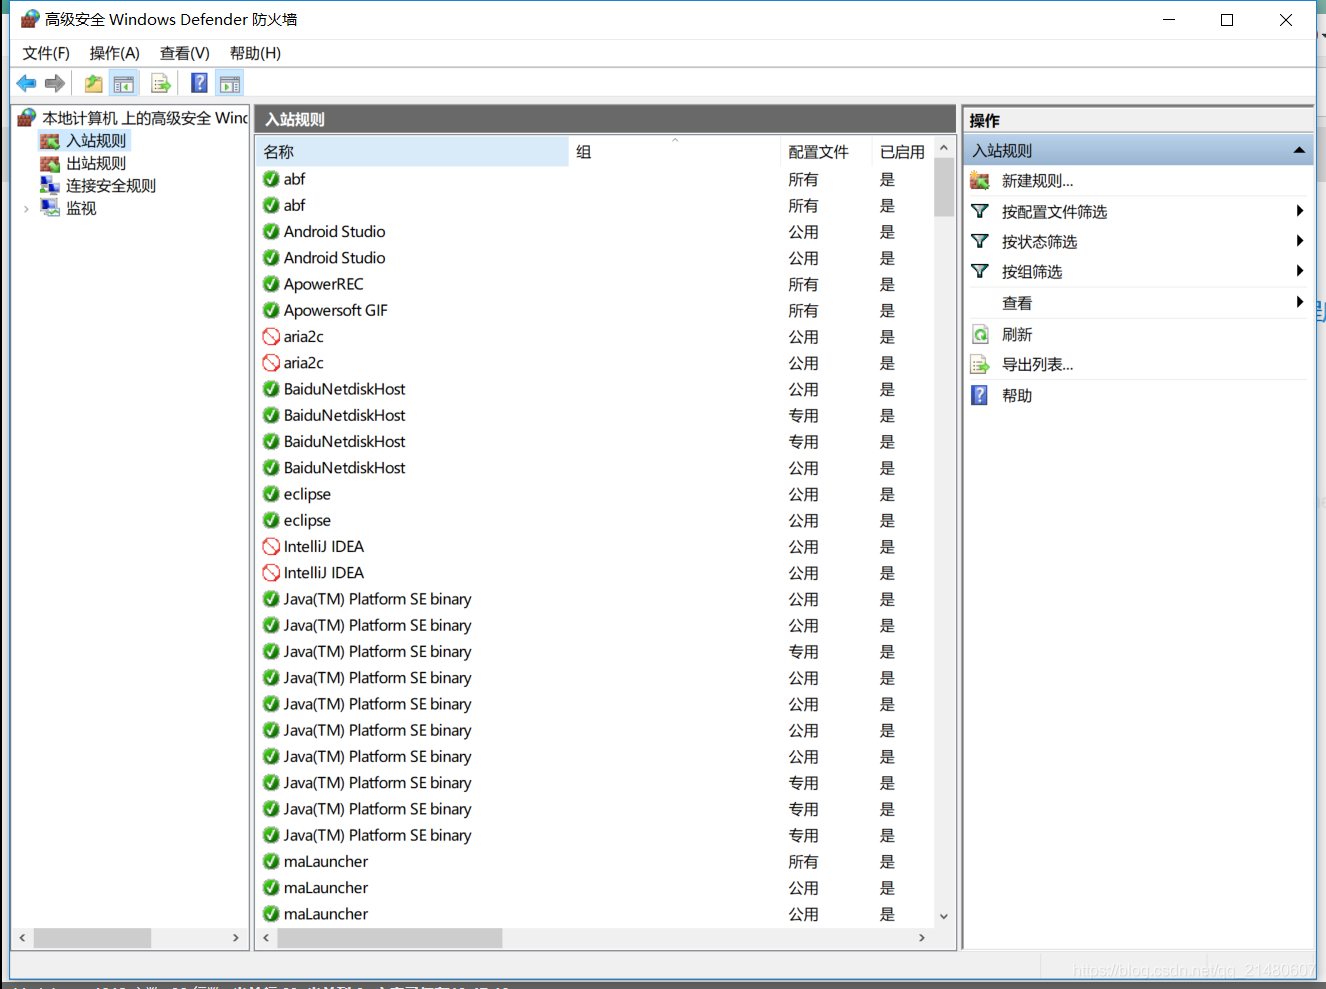This screenshot has width=1326, height=989.
Task: Select the first eclipse rule row
Action: click(595, 494)
